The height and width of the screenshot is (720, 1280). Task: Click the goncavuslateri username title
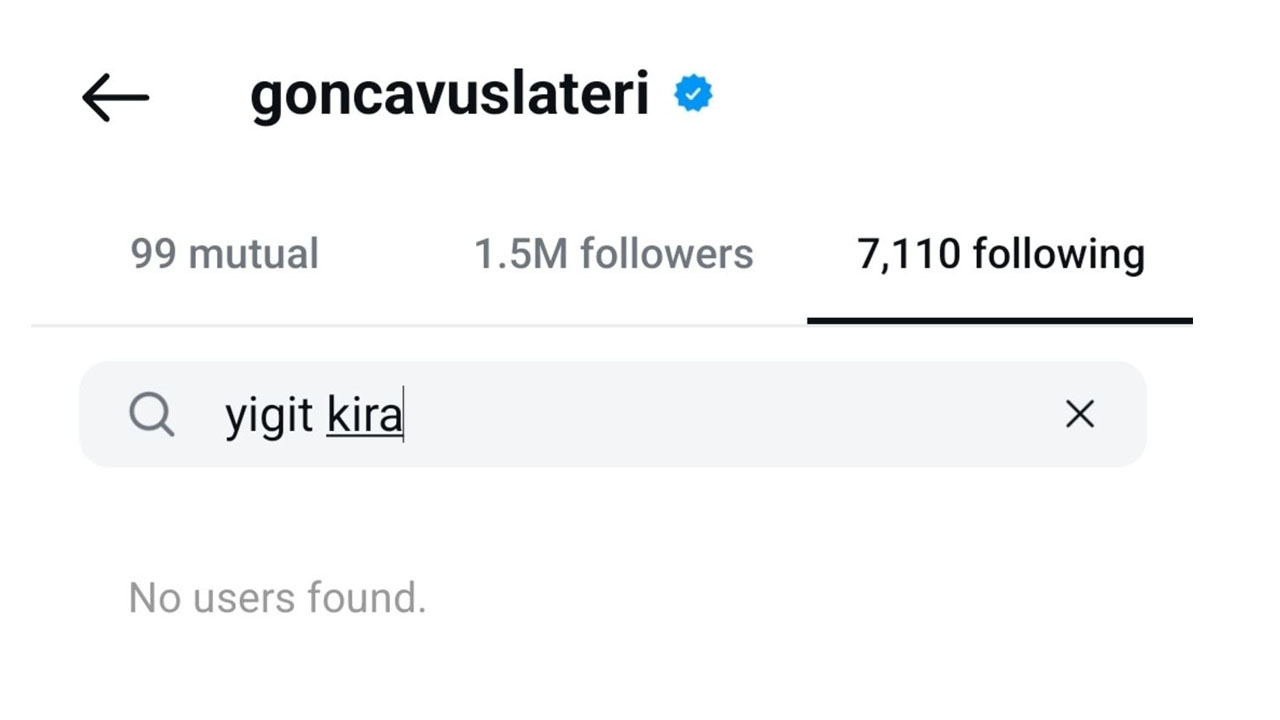(x=449, y=95)
